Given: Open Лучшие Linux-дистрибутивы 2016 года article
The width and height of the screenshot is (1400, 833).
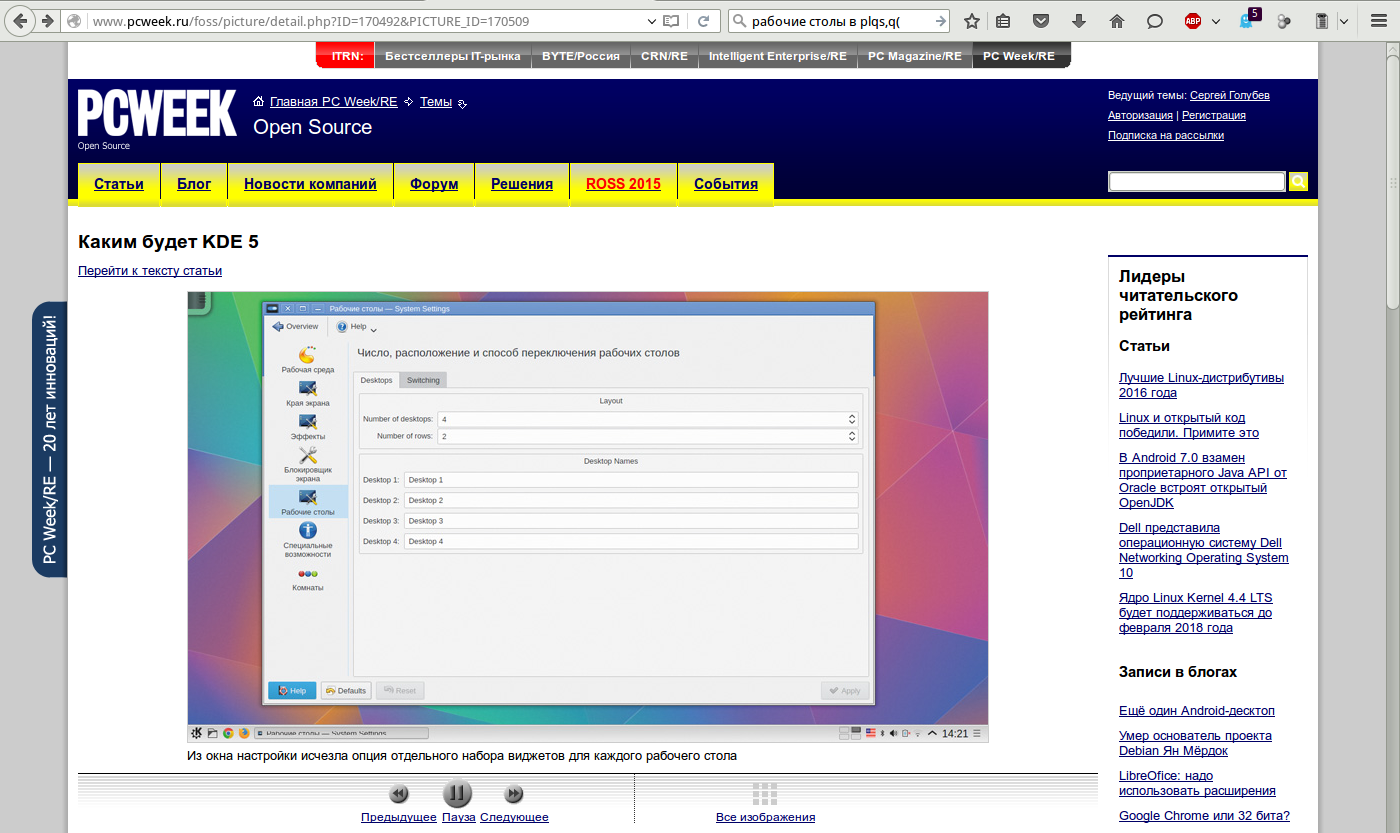Looking at the screenshot, I should tap(1201, 385).
